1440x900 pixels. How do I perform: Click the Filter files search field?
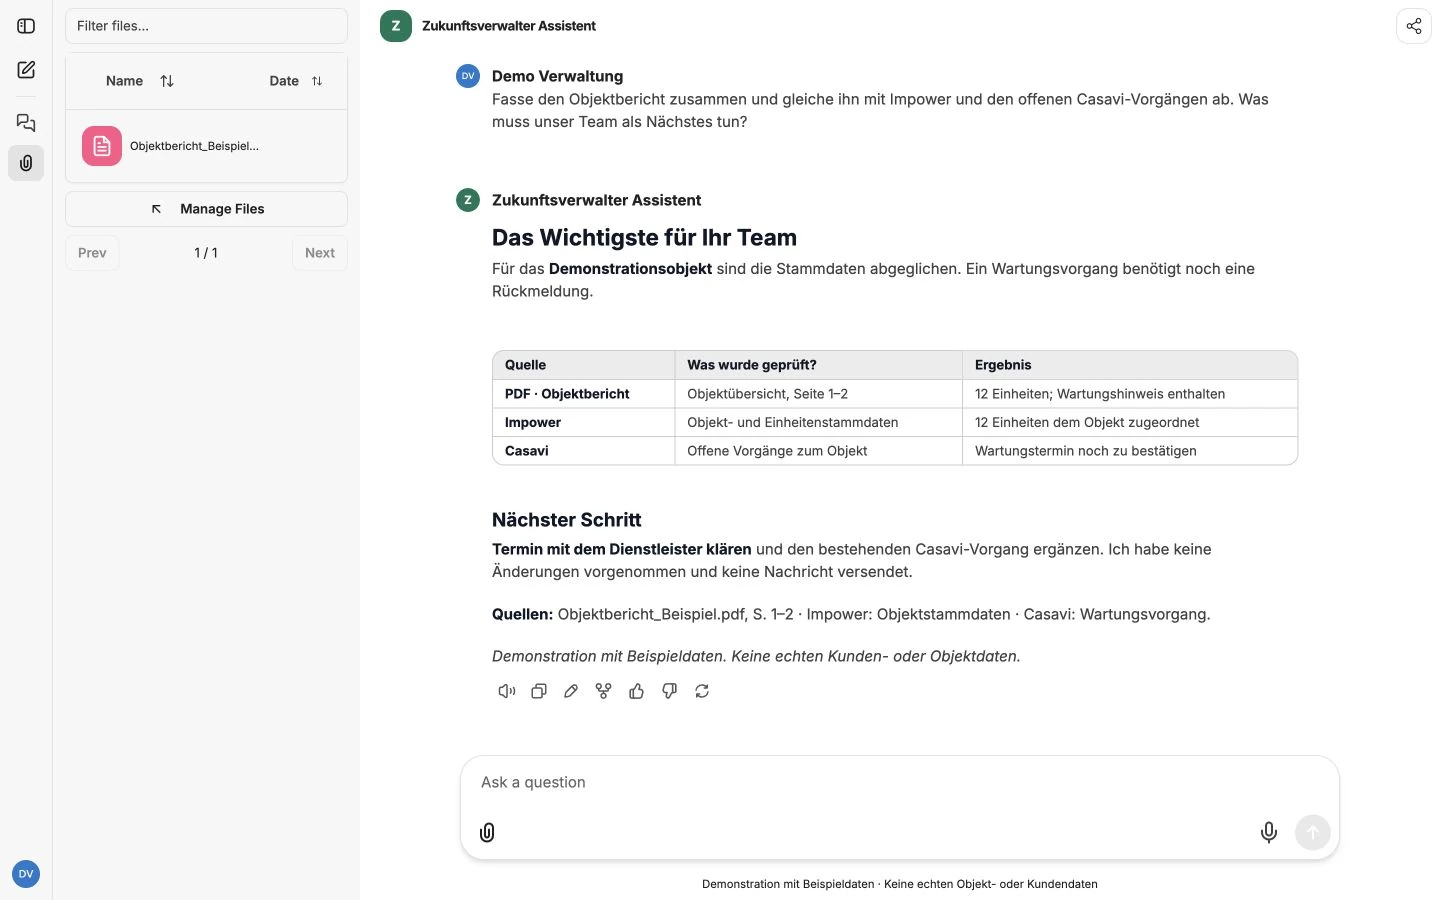(x=206, y=26)
